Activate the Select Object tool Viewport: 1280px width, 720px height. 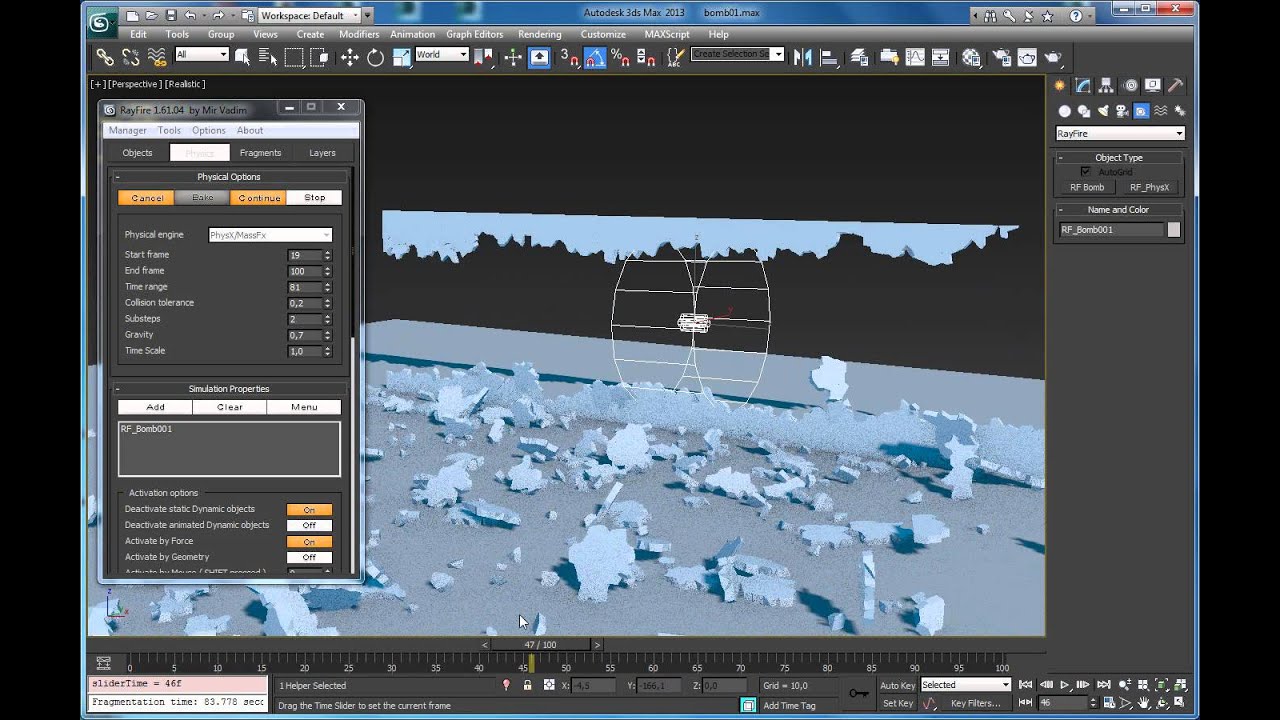[x=243, y=57]
